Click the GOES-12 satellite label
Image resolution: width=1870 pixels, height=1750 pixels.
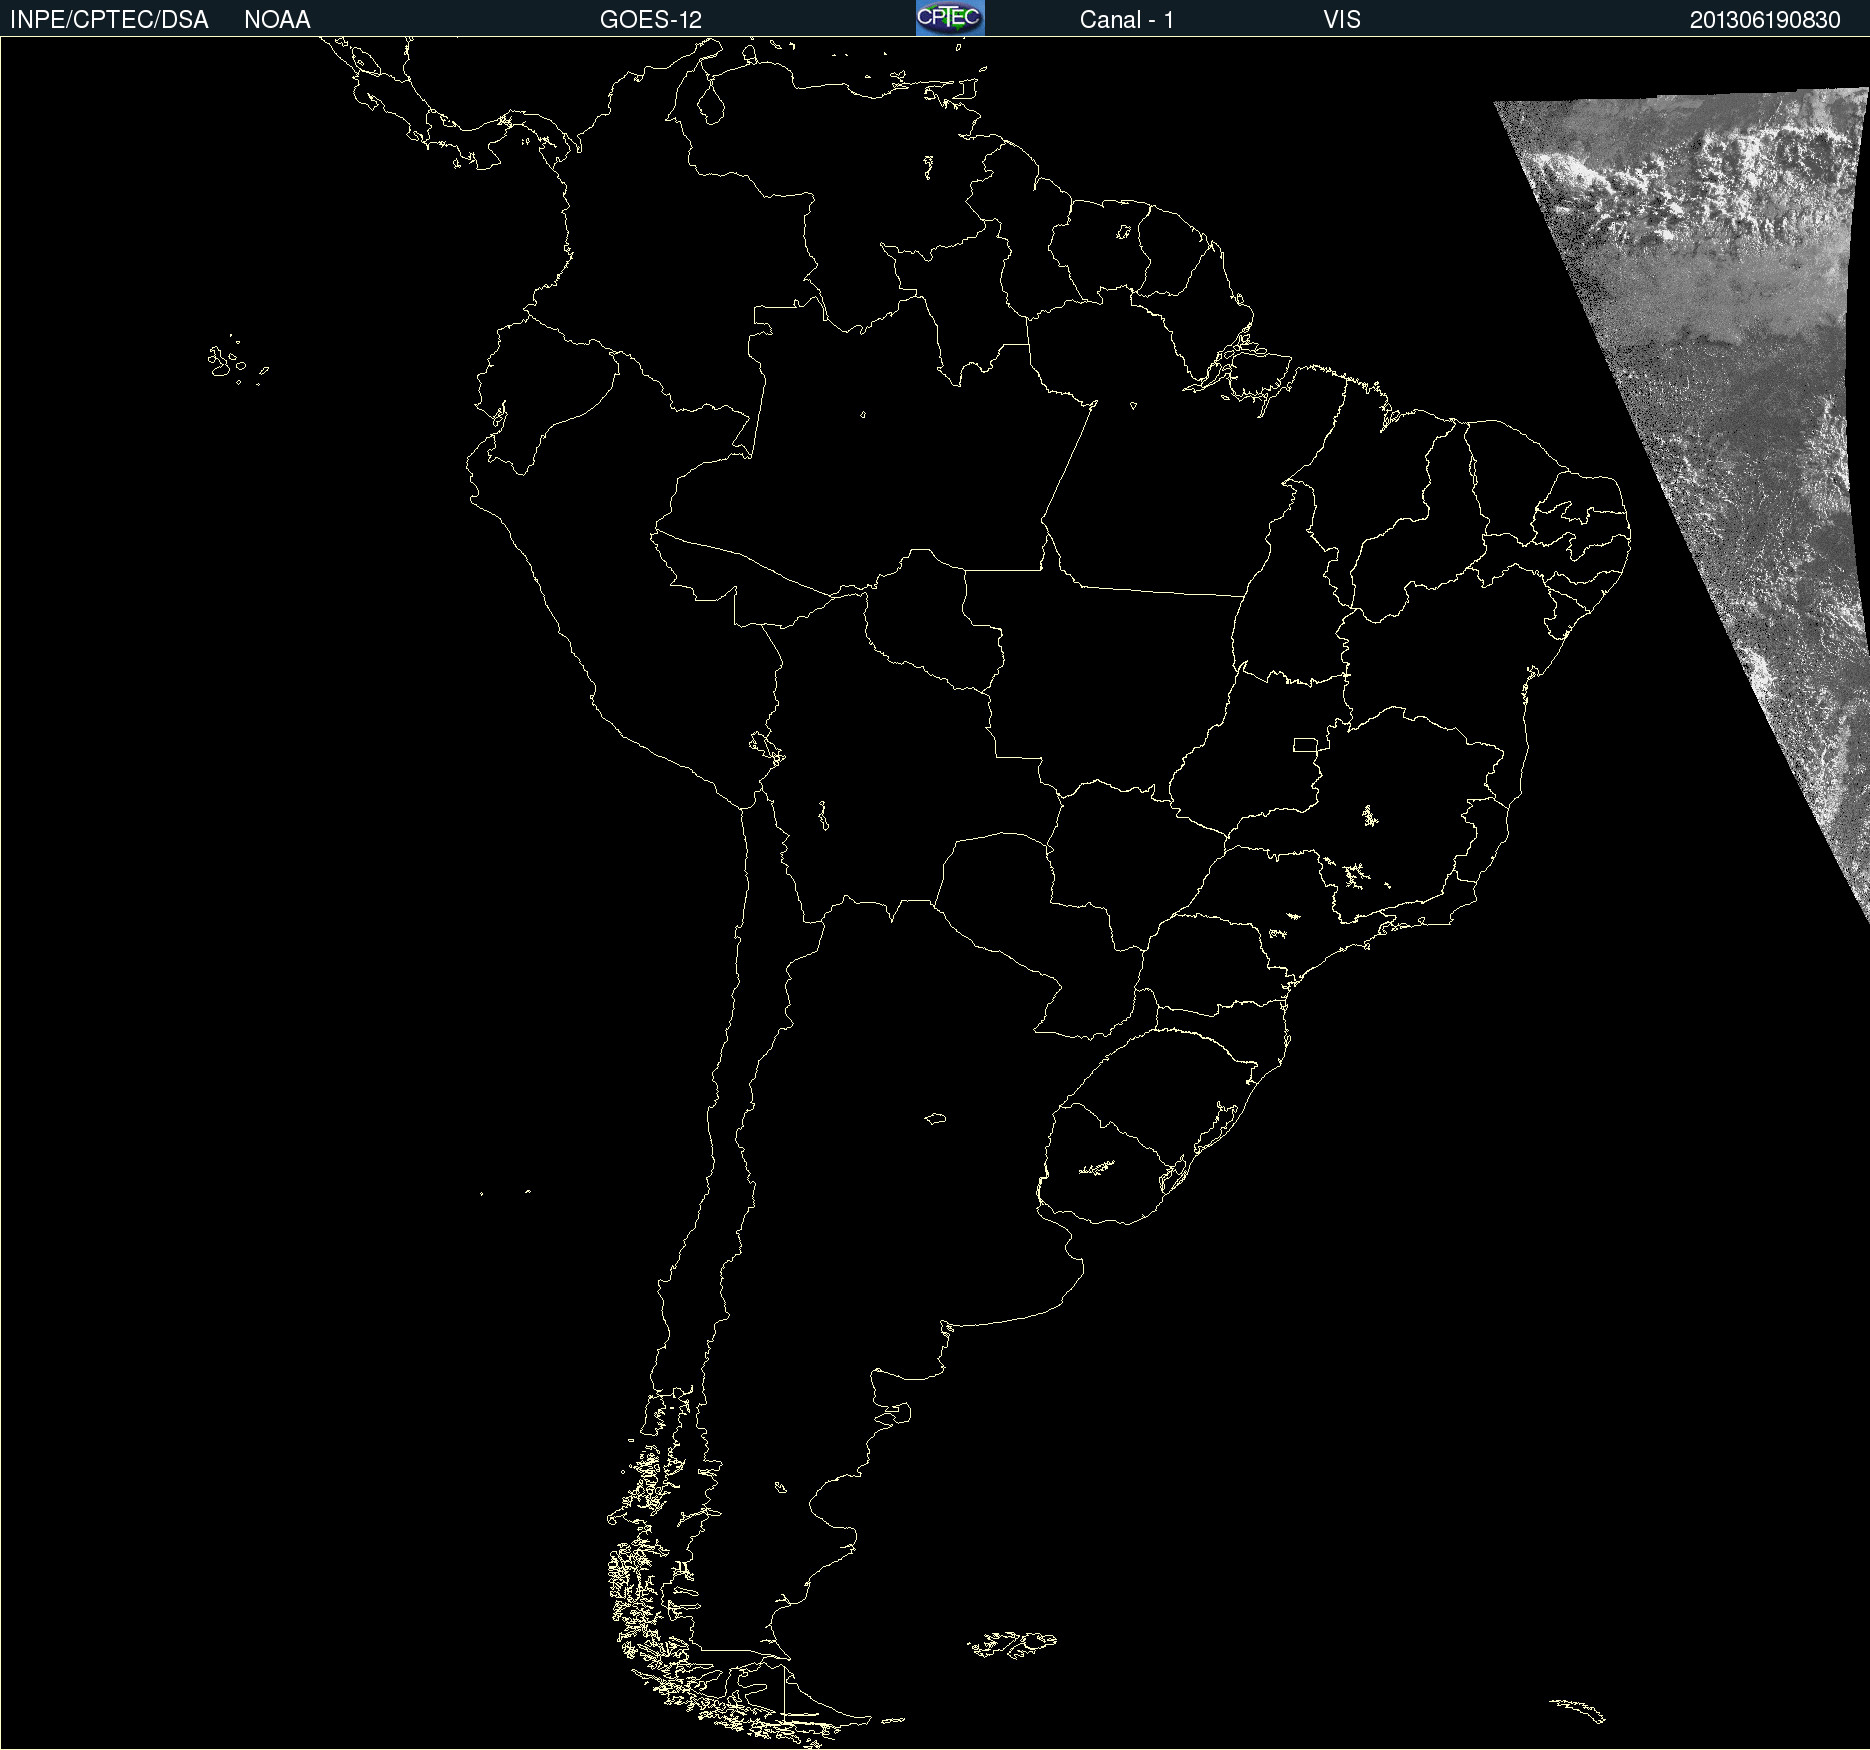pyautogui.click(x=651, y=20)
